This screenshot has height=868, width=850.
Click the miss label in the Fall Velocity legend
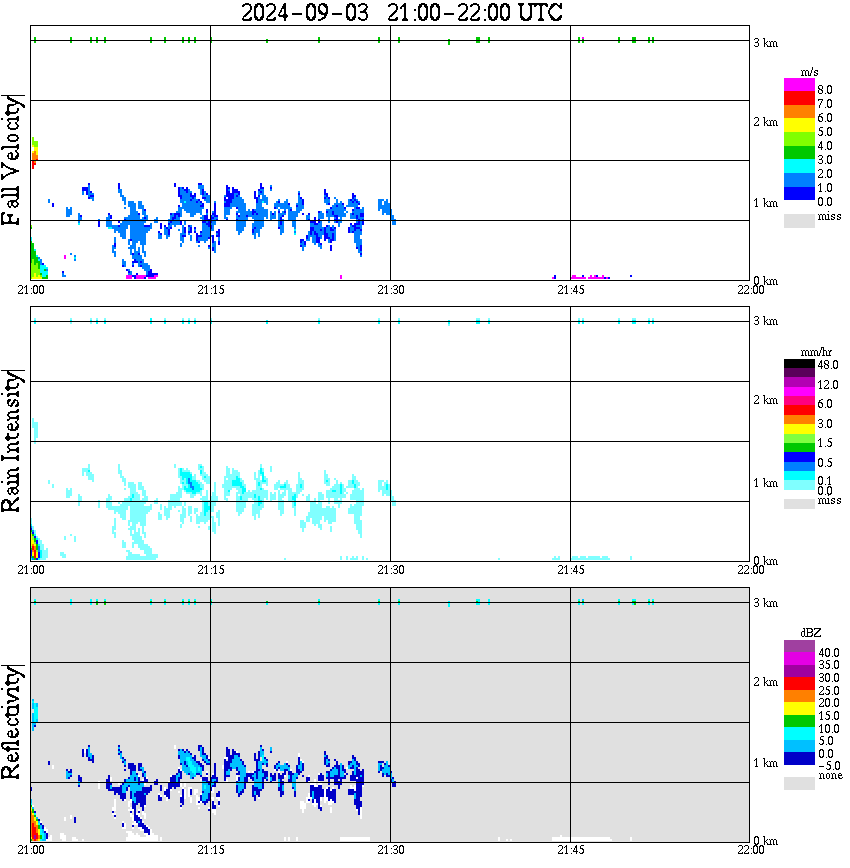(829, 216)
